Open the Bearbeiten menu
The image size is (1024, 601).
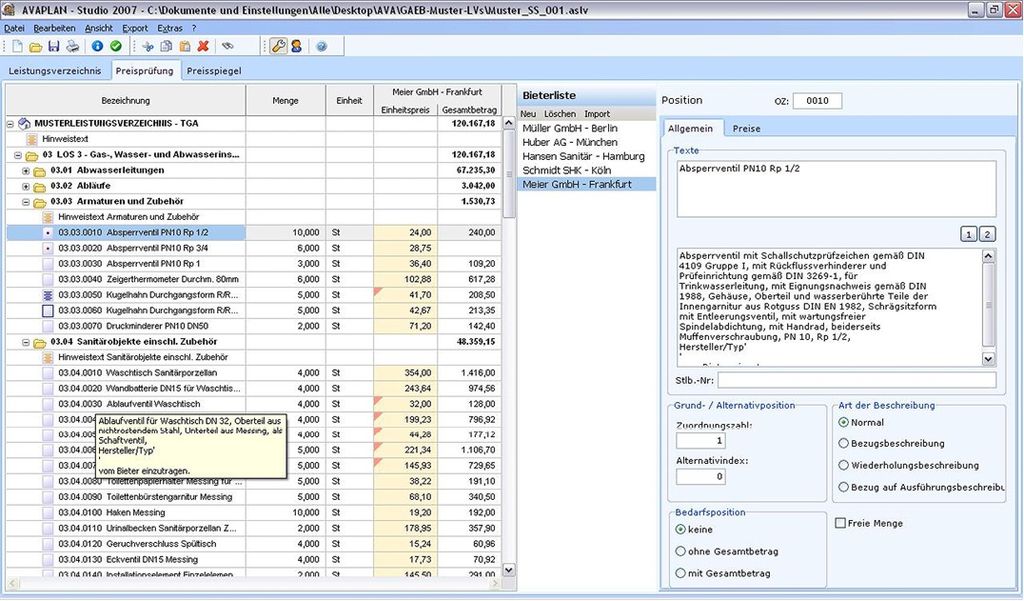coord(54,28)
